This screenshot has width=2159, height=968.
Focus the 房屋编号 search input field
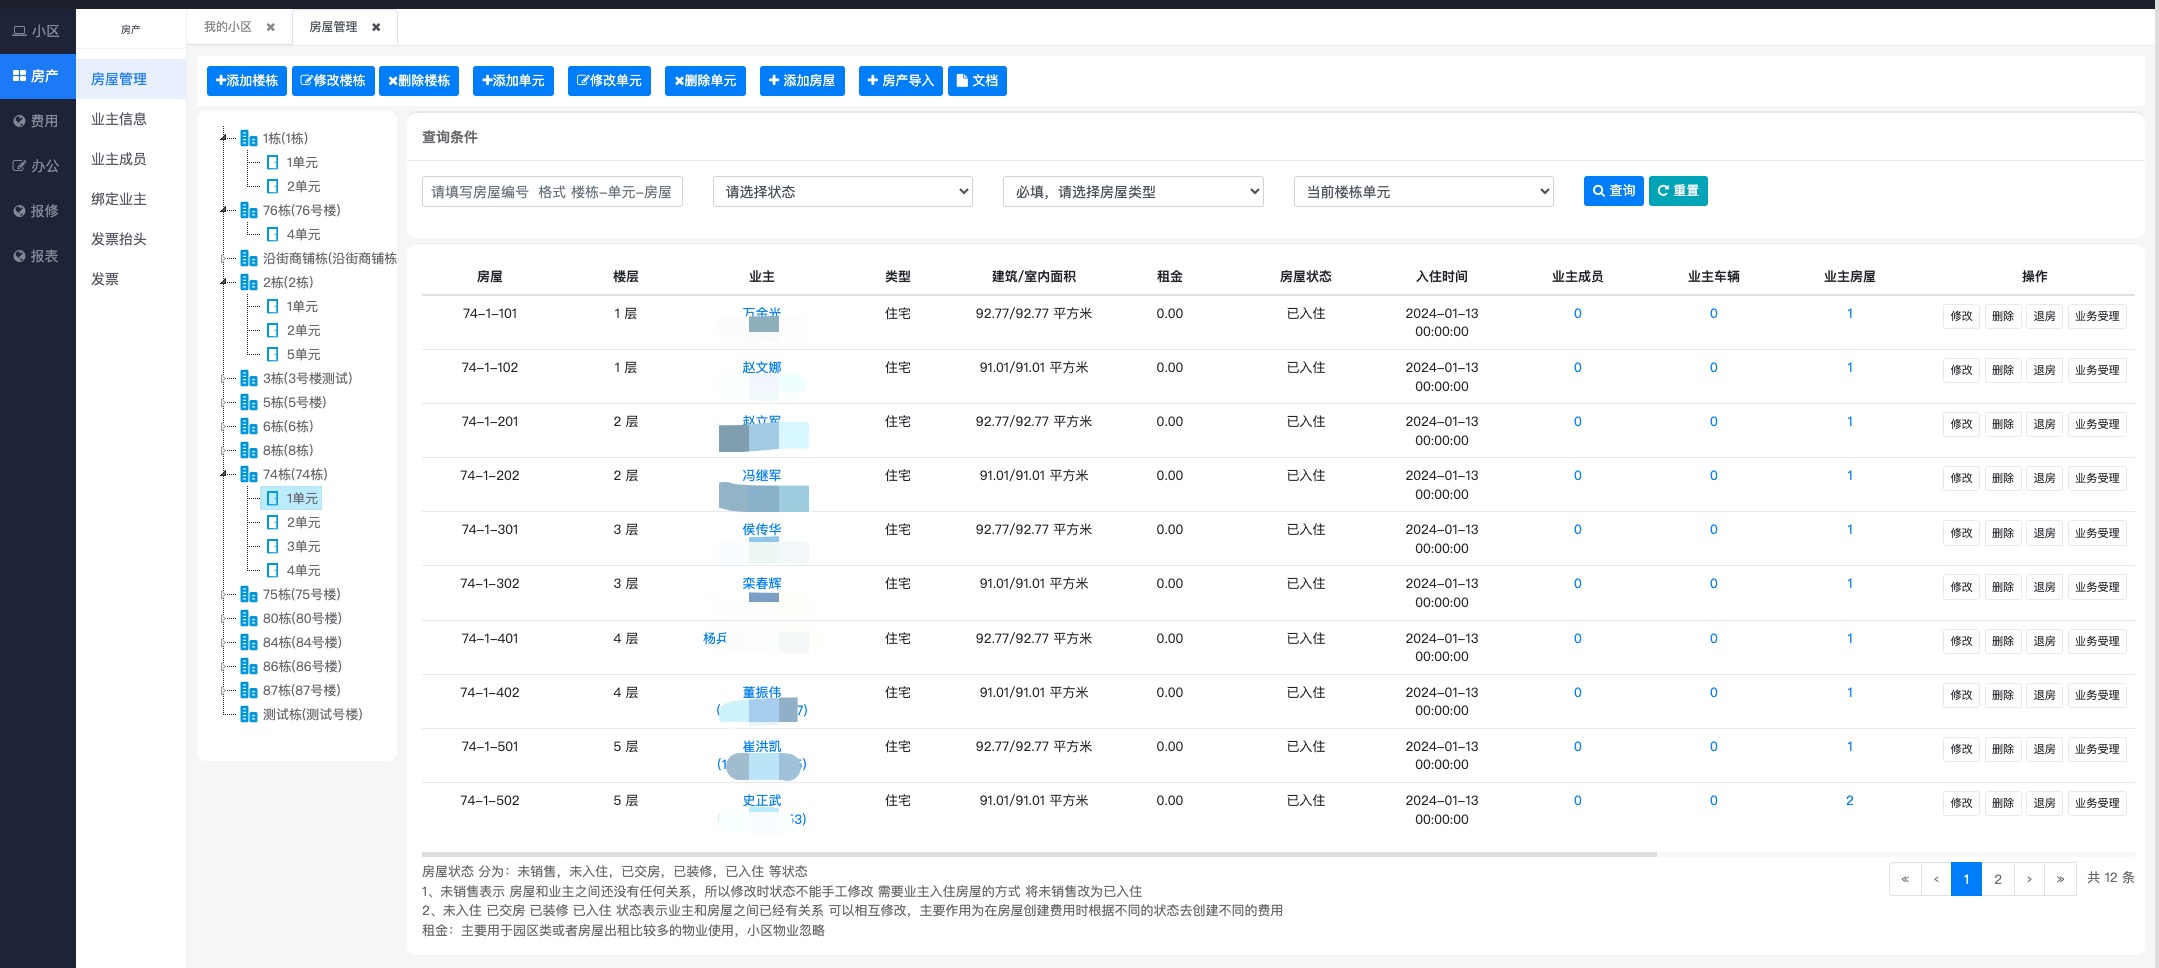click(x=552, y=192)
